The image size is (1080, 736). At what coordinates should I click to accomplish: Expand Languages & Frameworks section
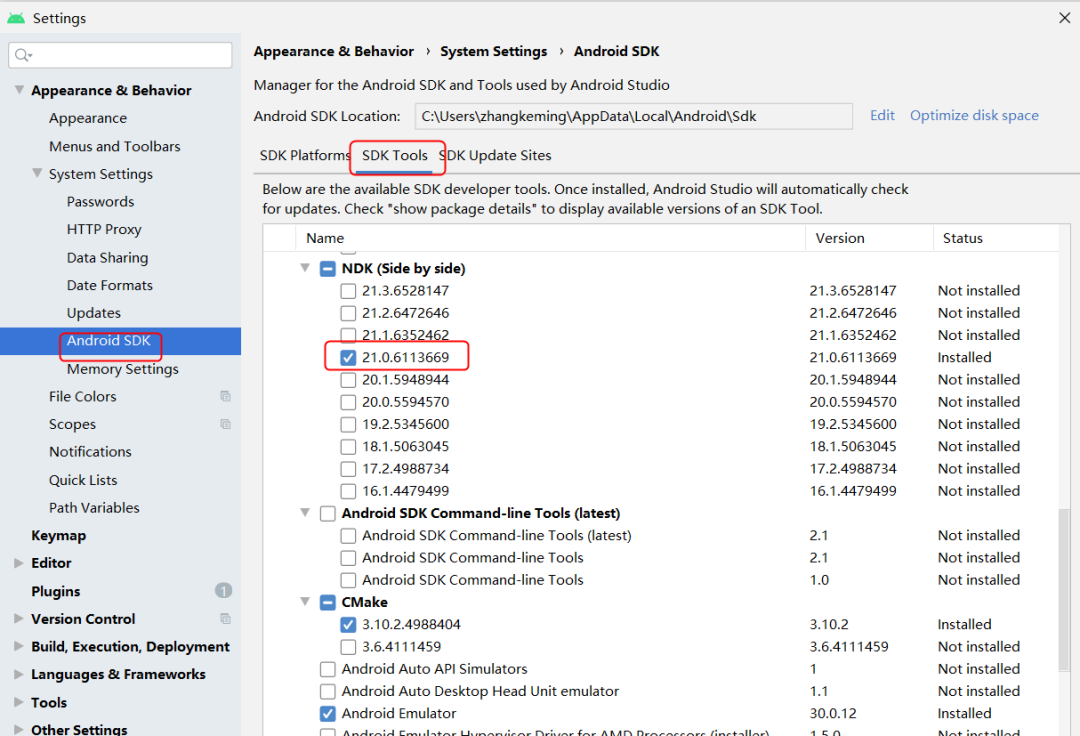point(19,675)
